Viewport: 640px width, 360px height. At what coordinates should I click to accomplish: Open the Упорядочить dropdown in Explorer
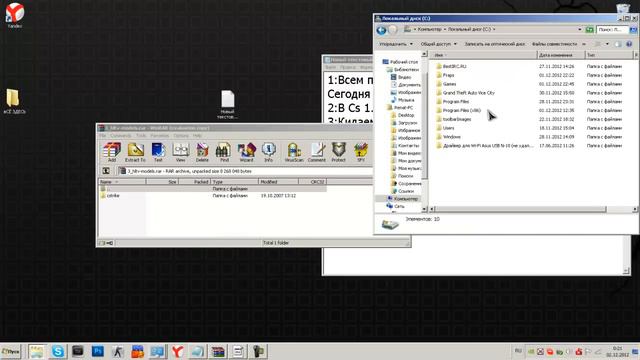[396, 44]
